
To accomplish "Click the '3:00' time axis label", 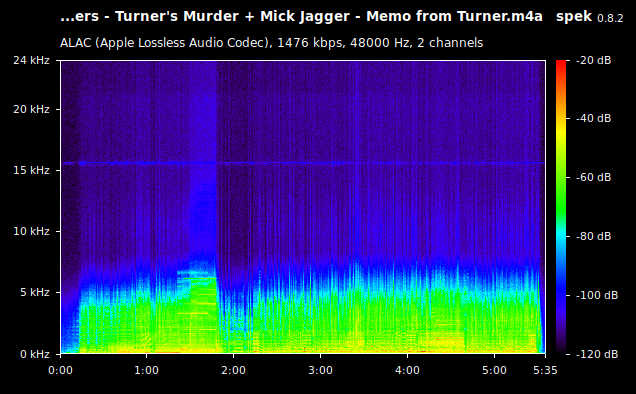I will tap(320, 370).
